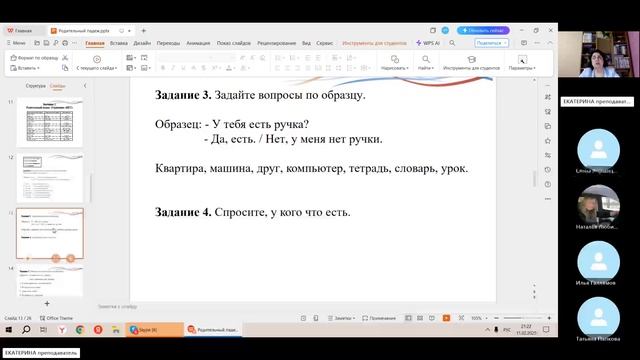Open Инструменты для студентов tab
640x360 pixels.
point(374,43)
